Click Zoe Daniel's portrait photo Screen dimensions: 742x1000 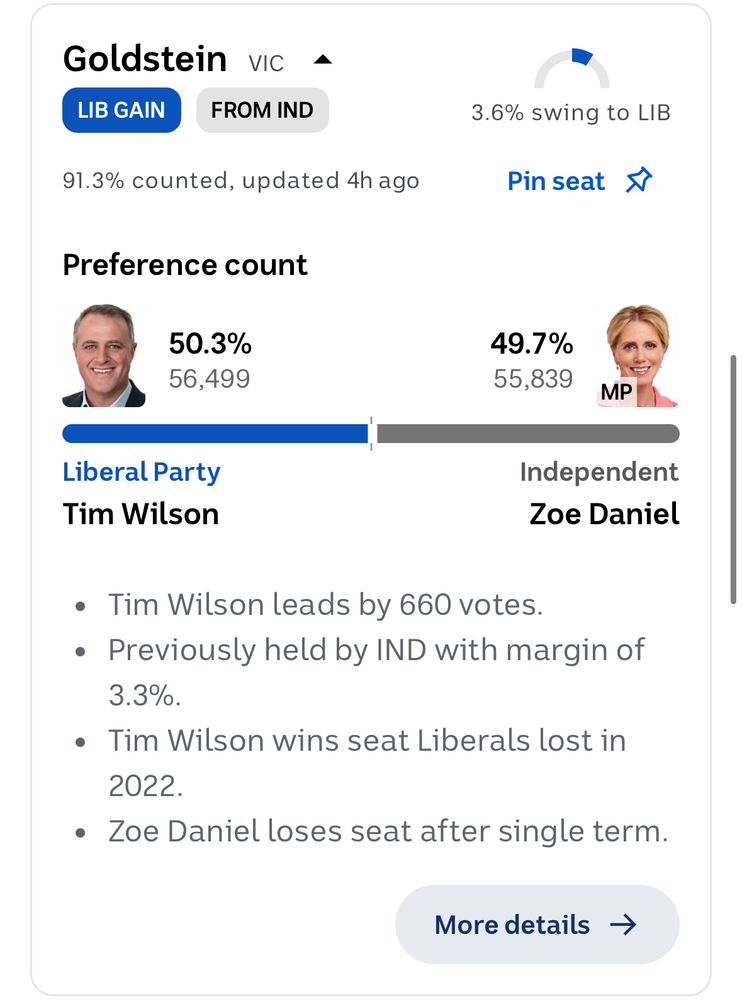click(641, 355)
